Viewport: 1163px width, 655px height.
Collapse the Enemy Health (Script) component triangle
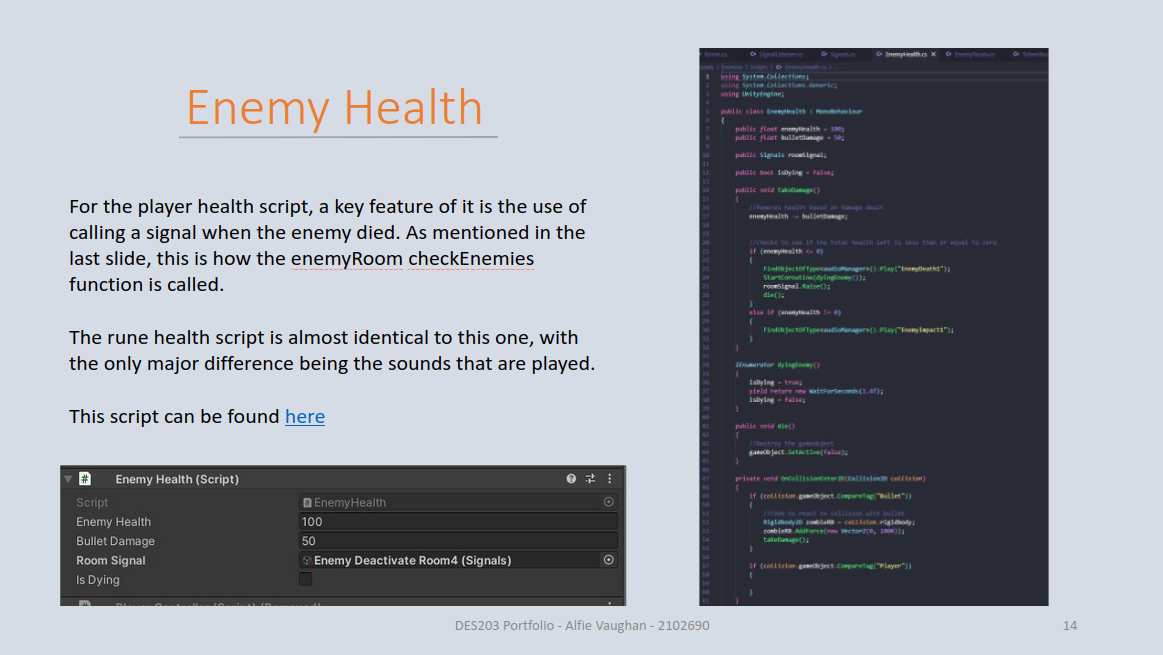click(68, 479)
